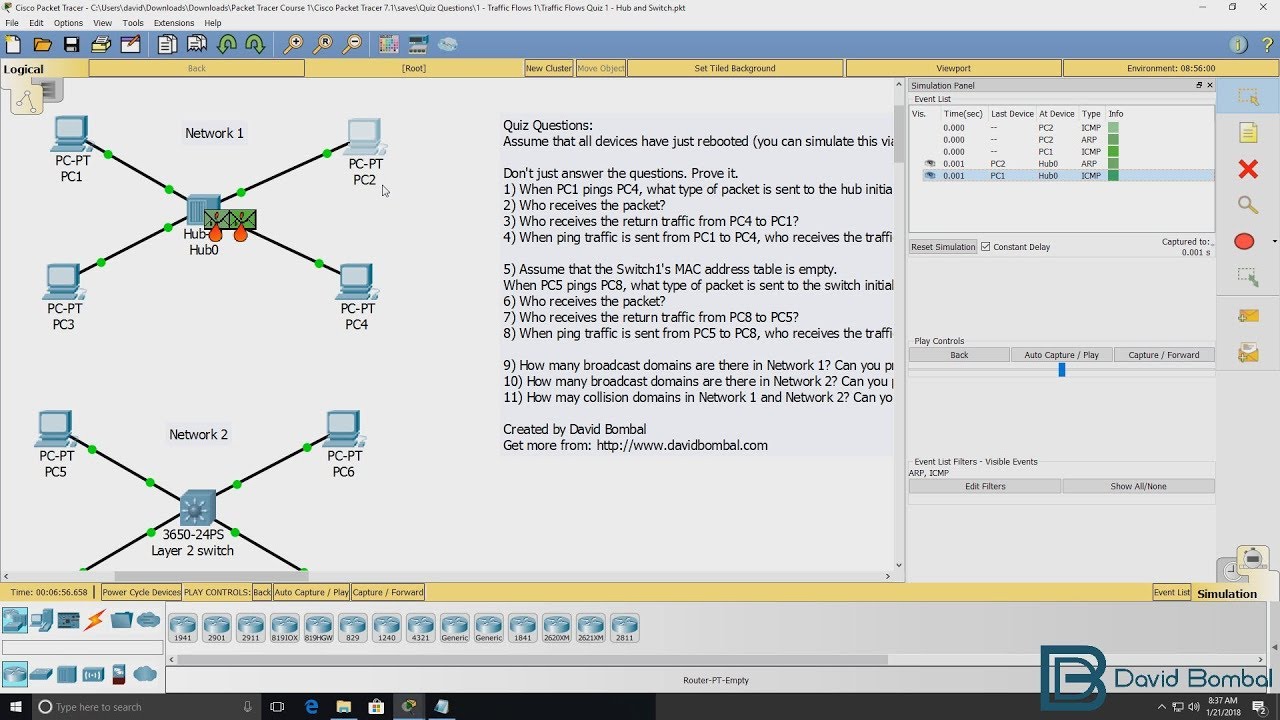Image resolution: width=1280 pixels, height=720 pixels.
Task: Click the Hub0 device on the canvas
Action: [202, 211]
